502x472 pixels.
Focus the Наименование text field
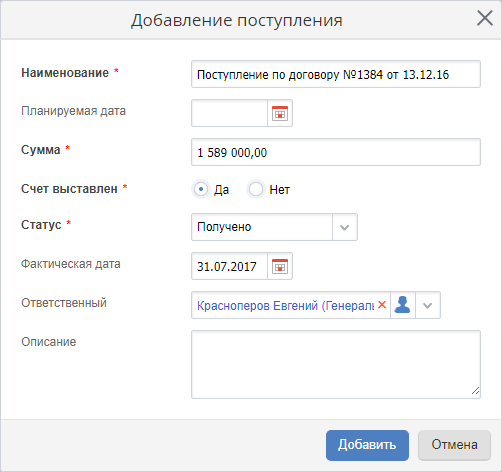coord(336,74)
